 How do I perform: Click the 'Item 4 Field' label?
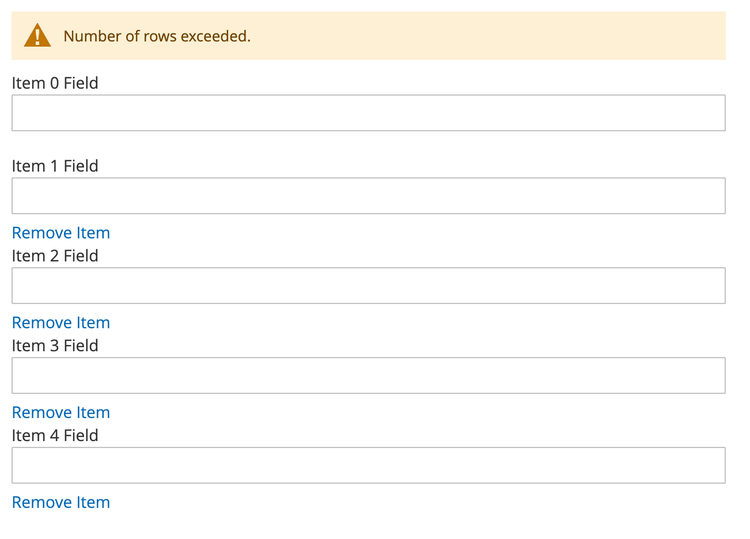pos(55,436)
